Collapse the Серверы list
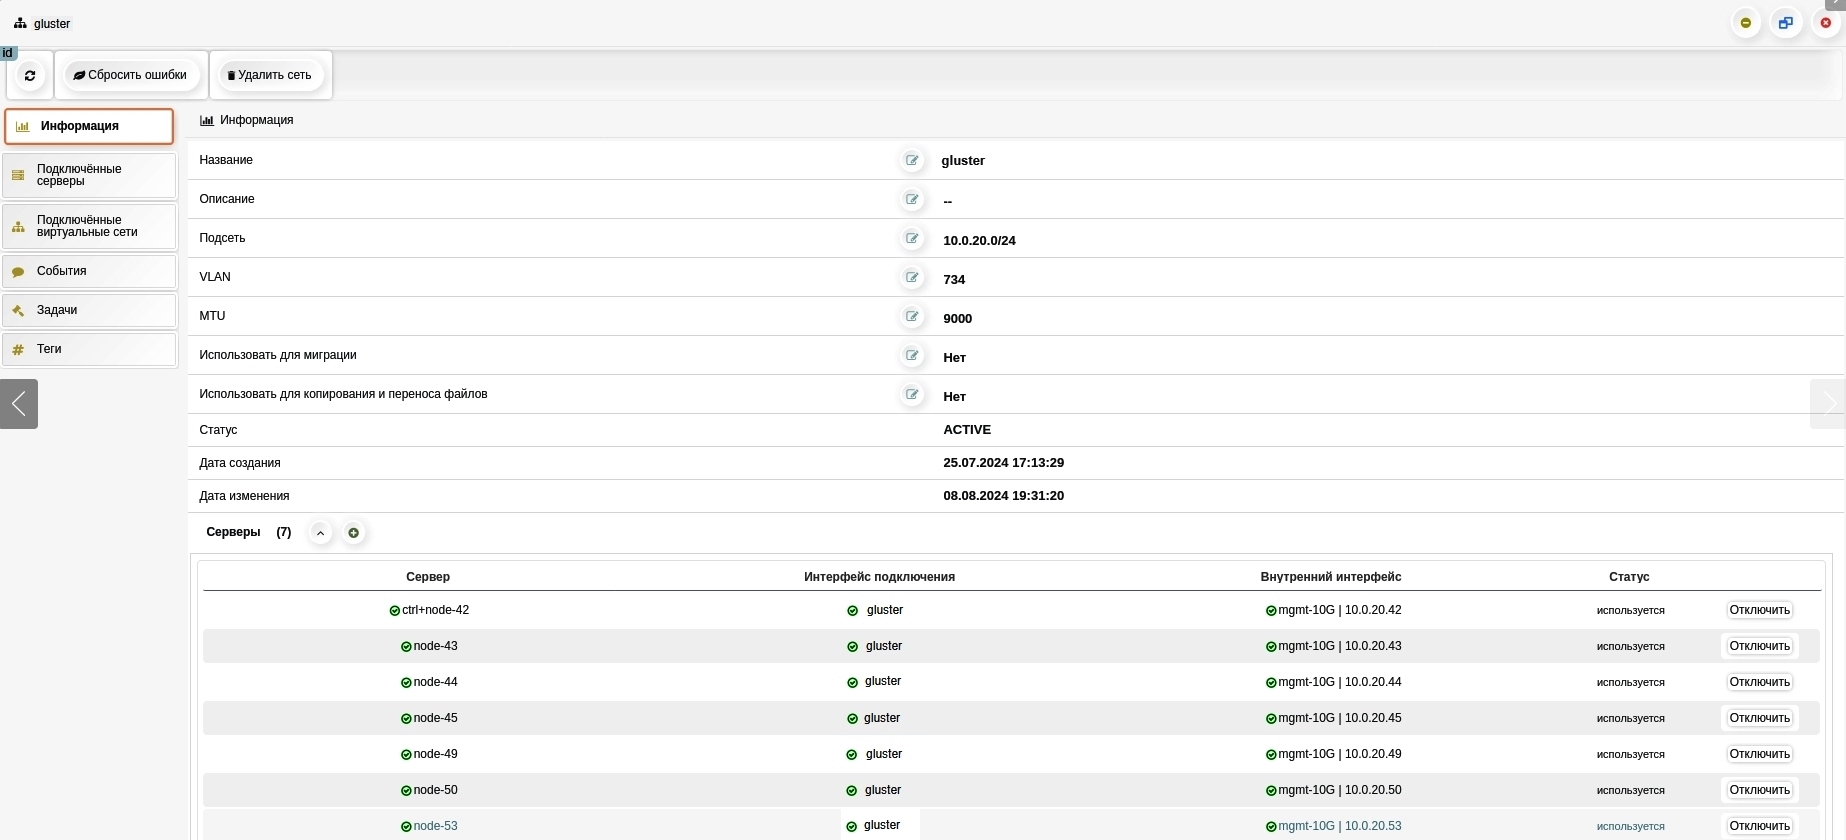This screenshot has width=1846, height=840. 320,533
